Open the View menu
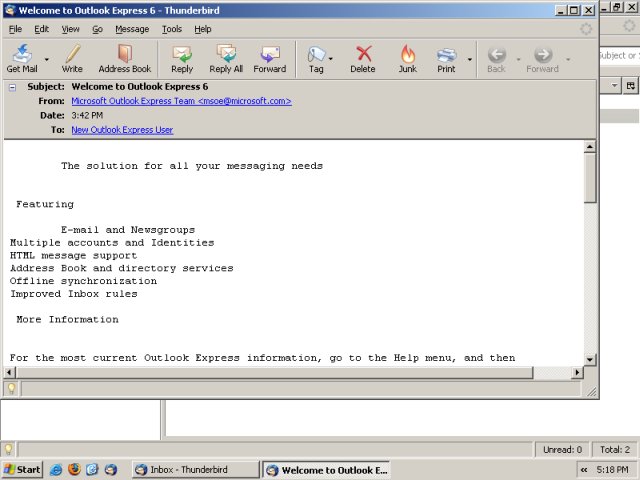640x480 pixels. pyautogui.click(x=70, y=29)
